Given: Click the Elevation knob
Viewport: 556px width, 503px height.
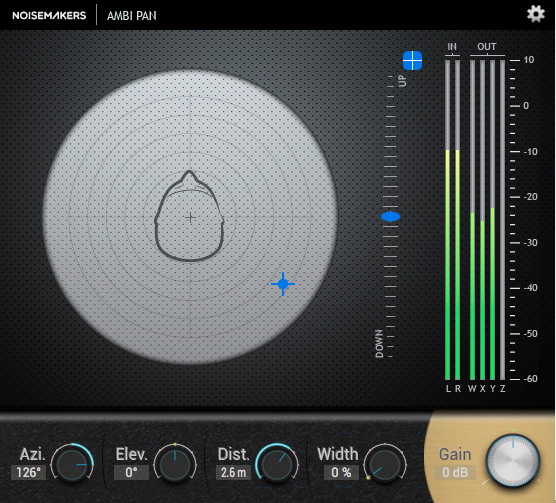Looking at the screenshot, I should [x=175, y=464].
